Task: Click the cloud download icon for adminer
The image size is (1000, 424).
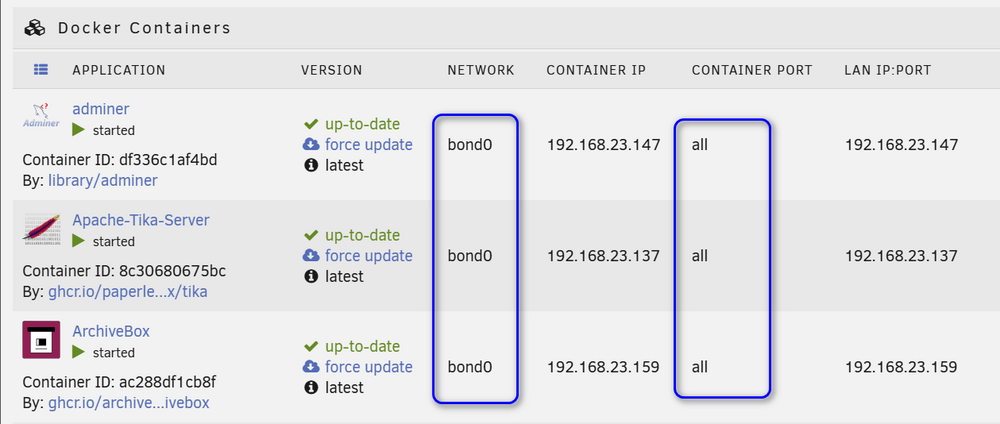Action: [311, 144]
